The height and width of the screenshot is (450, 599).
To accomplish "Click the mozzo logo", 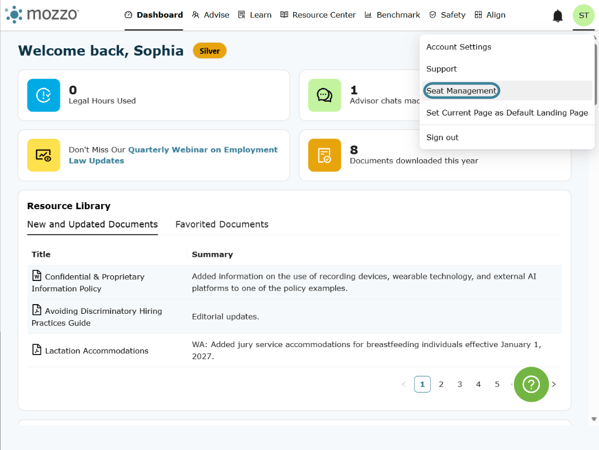I will coord(42,15).
